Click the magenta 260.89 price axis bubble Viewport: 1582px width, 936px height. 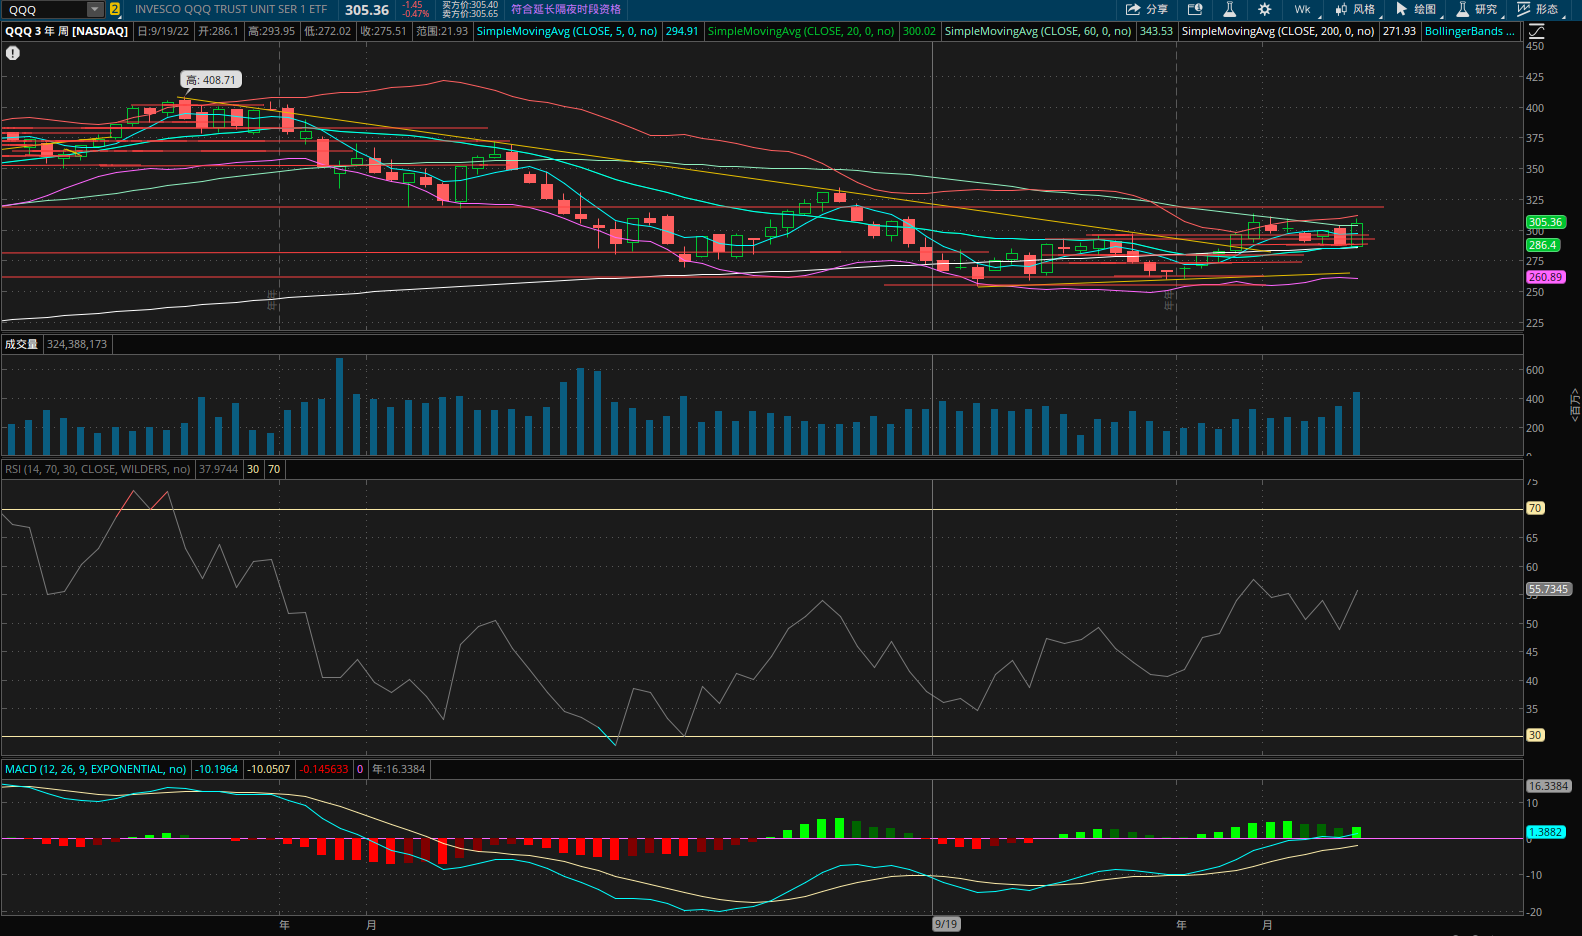coord(1545,277)
